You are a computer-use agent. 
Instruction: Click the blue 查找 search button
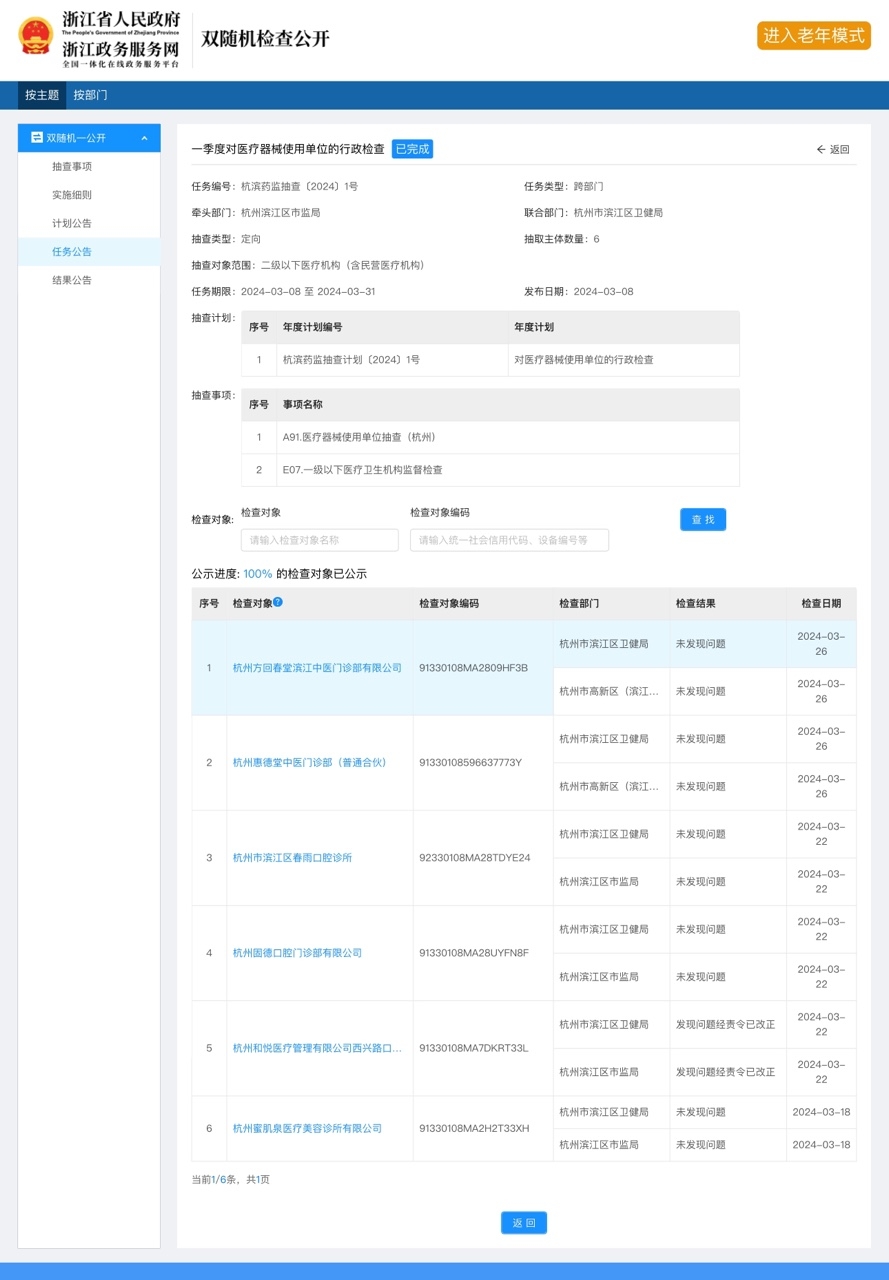[703, 520]
